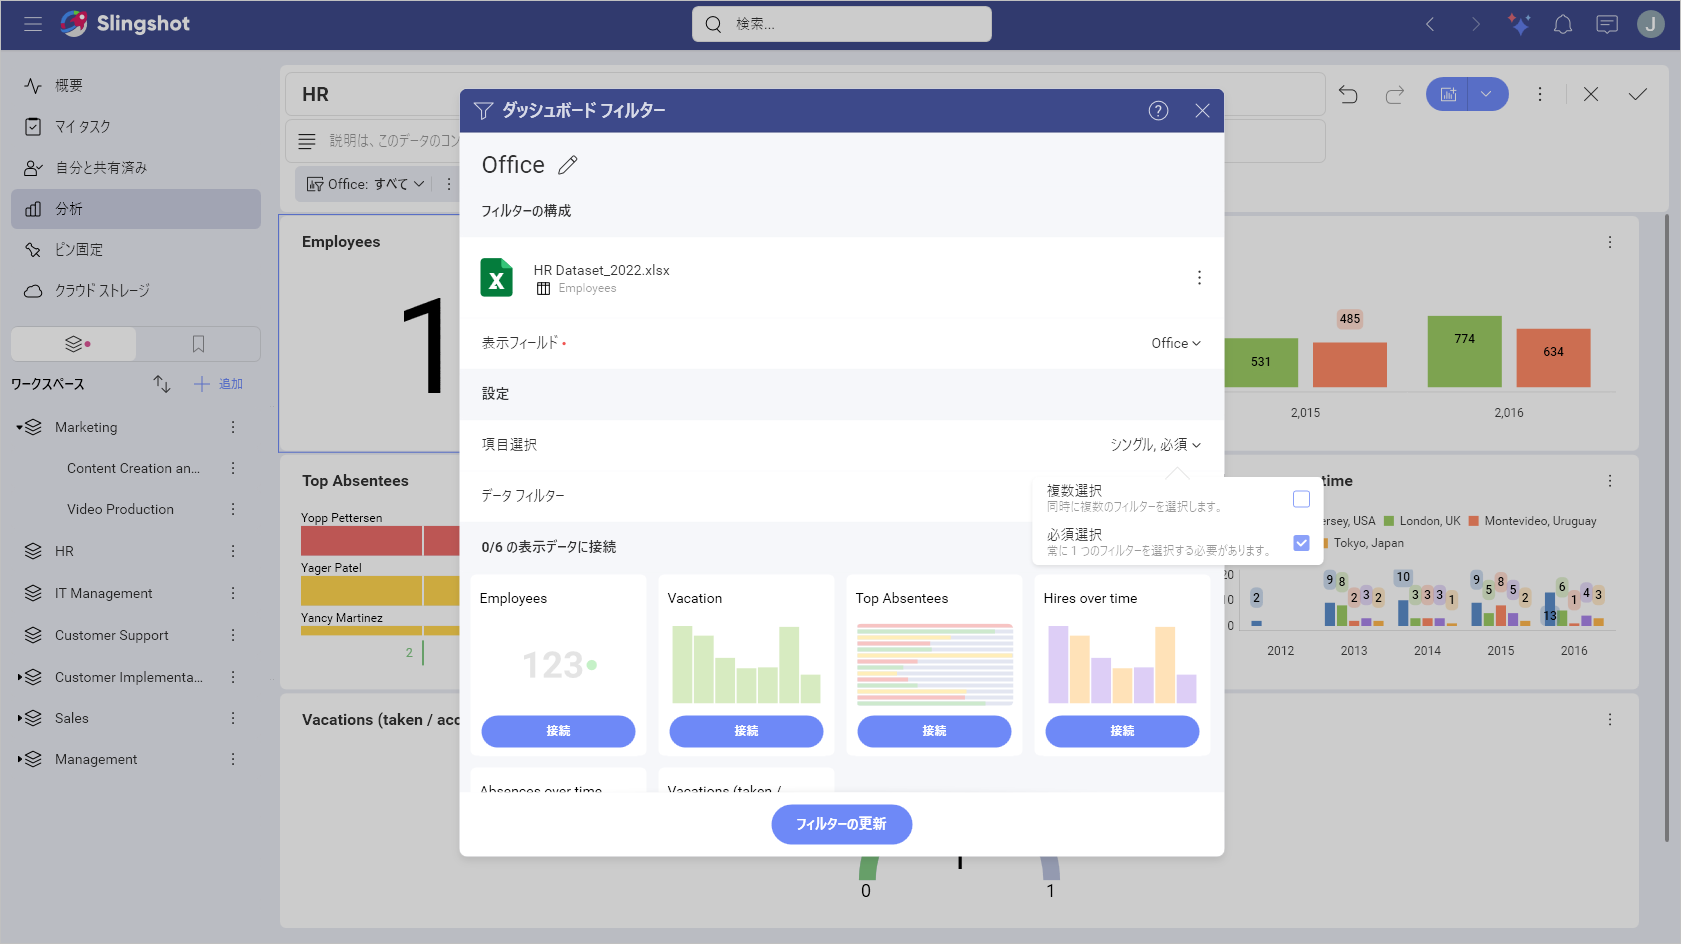Image resolution: width=1681 pixels, height=944 pixels.
Task: Open IT Management options menu
Action: [233, 593]
